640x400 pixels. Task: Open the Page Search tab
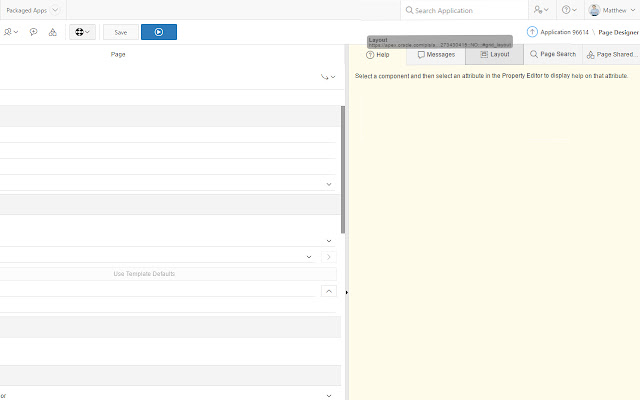pyautogui.click(x=553, y=54)
